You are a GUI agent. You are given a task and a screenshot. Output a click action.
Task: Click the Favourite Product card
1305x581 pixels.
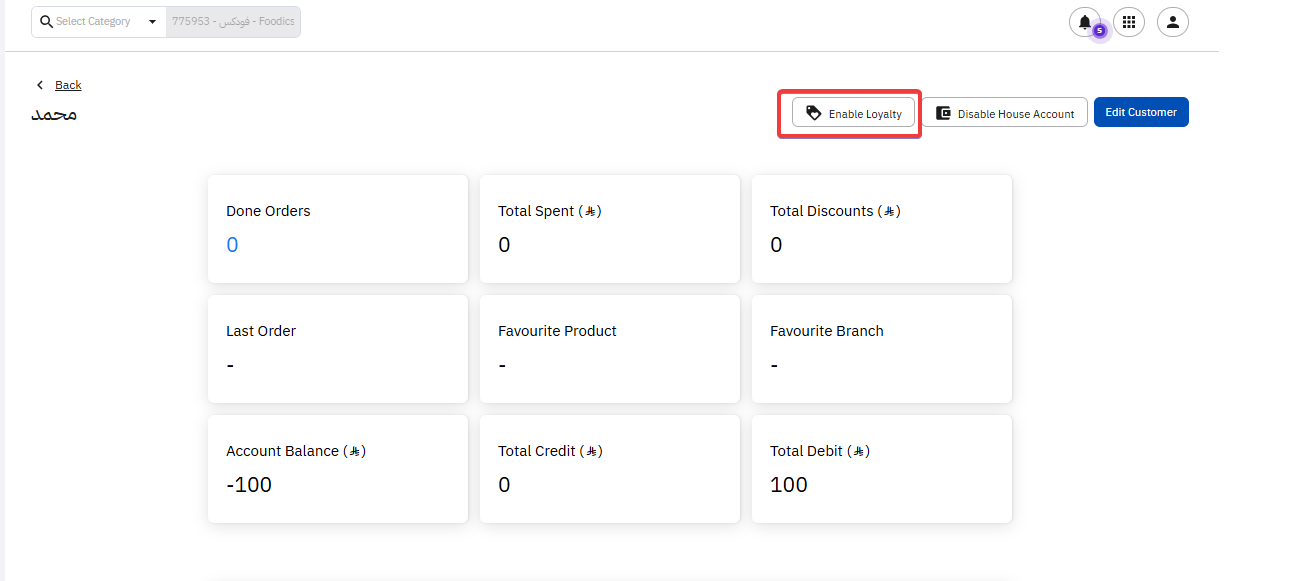(609, 349)
